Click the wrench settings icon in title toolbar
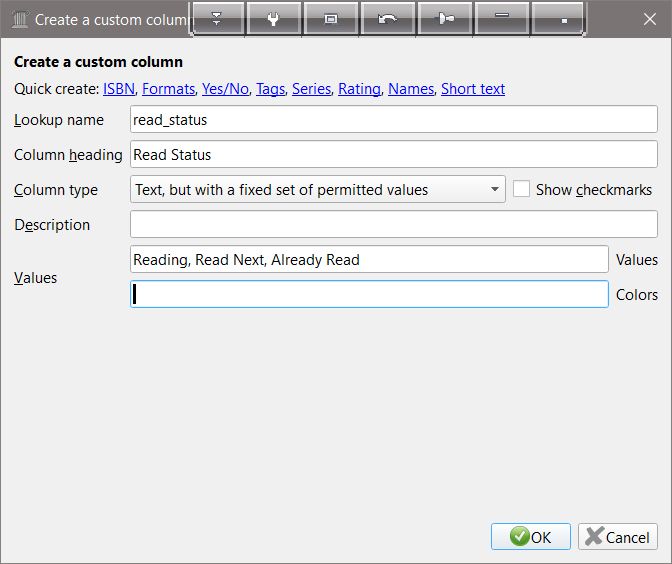The width and height of the screenshot is (672, 564). (272, 19)
